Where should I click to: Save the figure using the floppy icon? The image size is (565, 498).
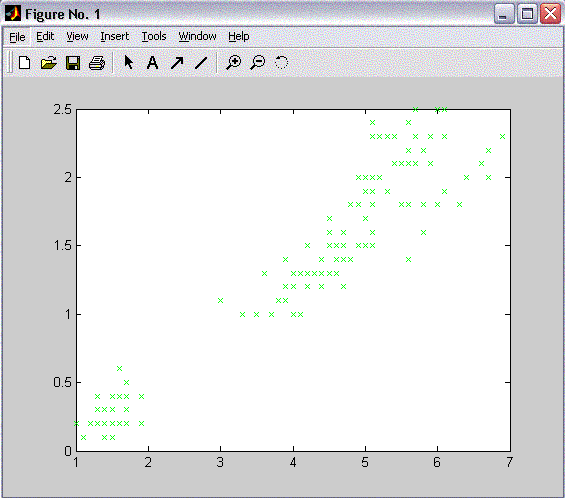pos(73,63)
